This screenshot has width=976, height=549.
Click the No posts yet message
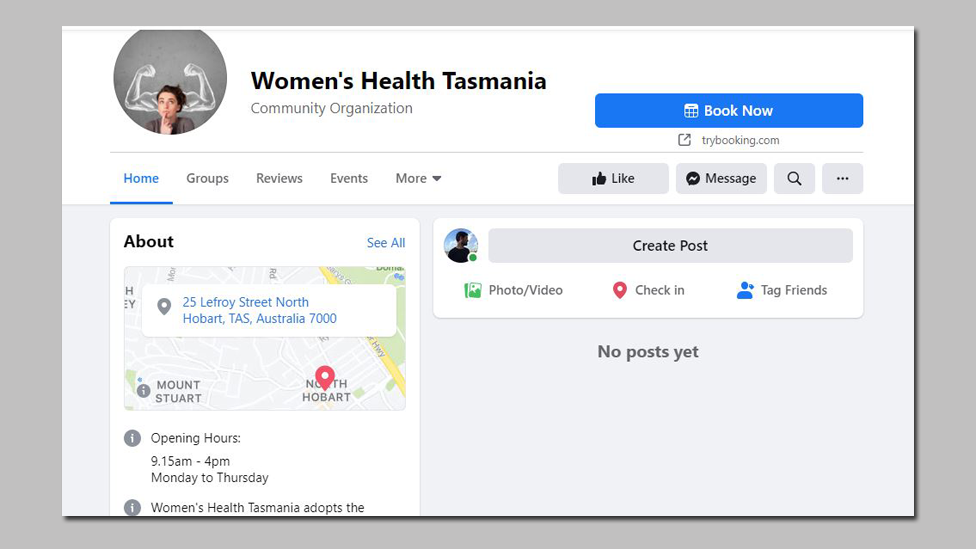[x=648, y=352]
